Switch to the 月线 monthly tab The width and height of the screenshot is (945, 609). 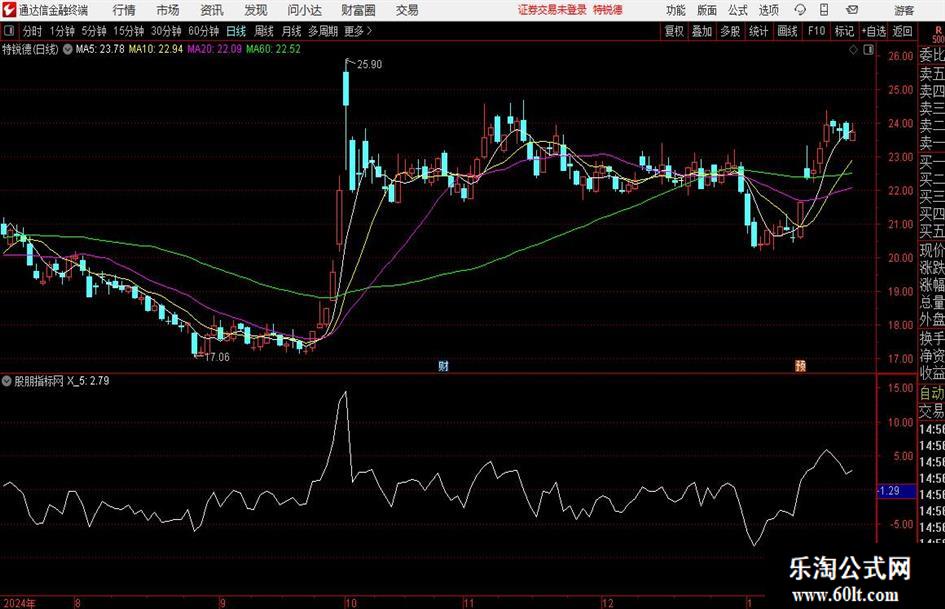point(292,31)
